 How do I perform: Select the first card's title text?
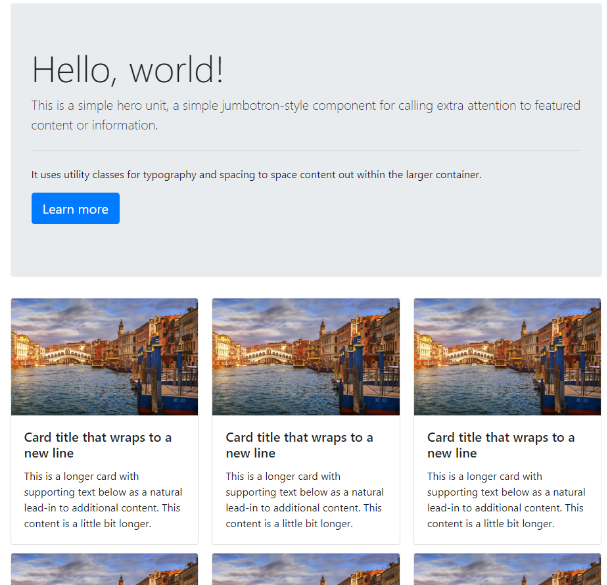point(98,445)
